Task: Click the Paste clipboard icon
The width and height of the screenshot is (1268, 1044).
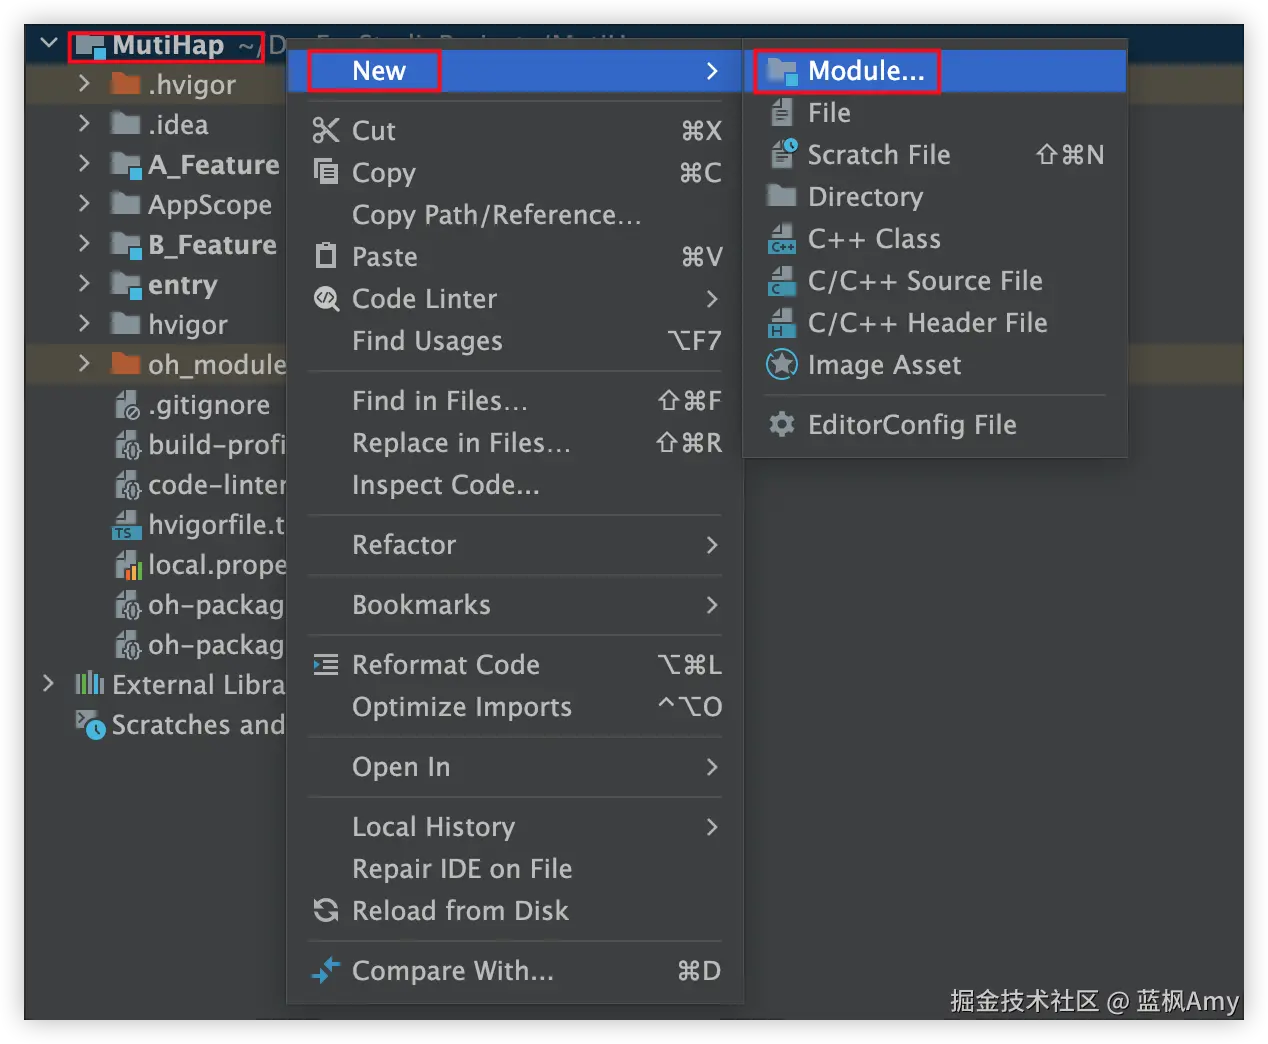Action: (x=325, y=256)
